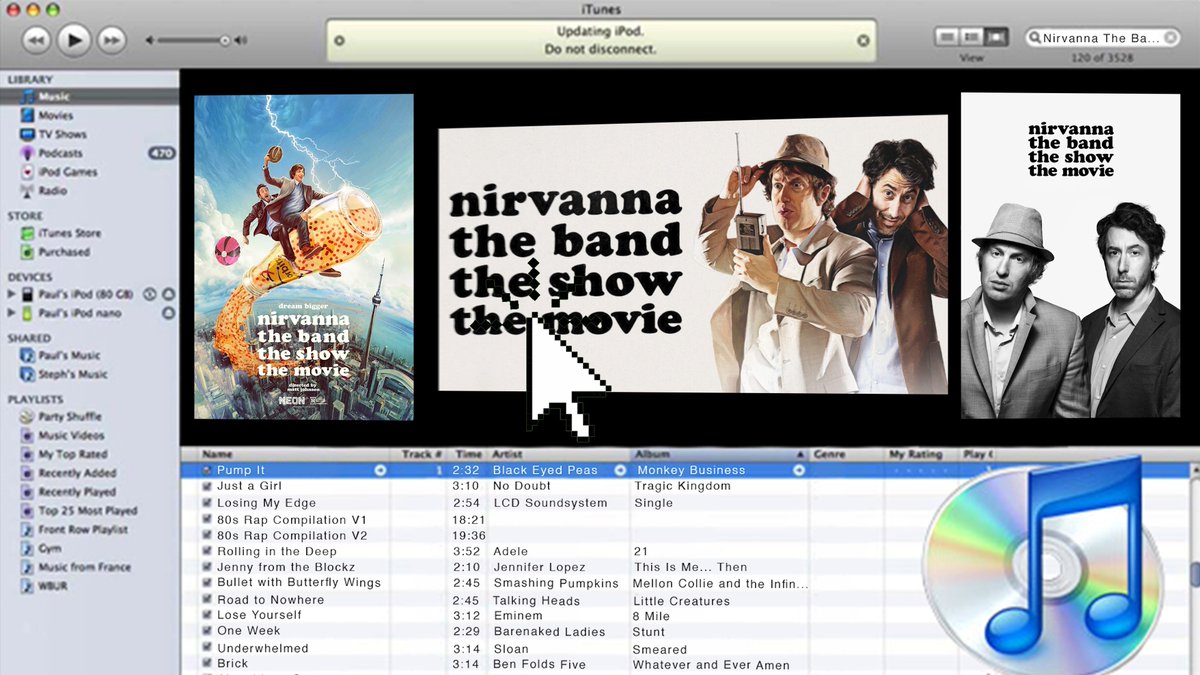Click the sync status icon for Paul's iPod (80 GB)
This screenshot has width=1200, height=675.
[150, 294]
